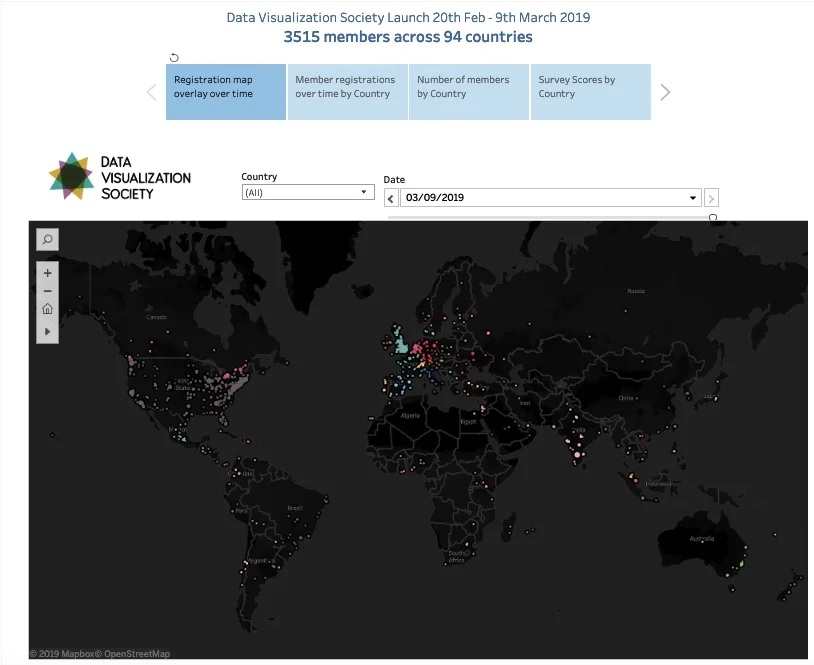Zoom in on the map with plus icon
The height and width of the screenshot is (665, 814).
pos(46,271)
